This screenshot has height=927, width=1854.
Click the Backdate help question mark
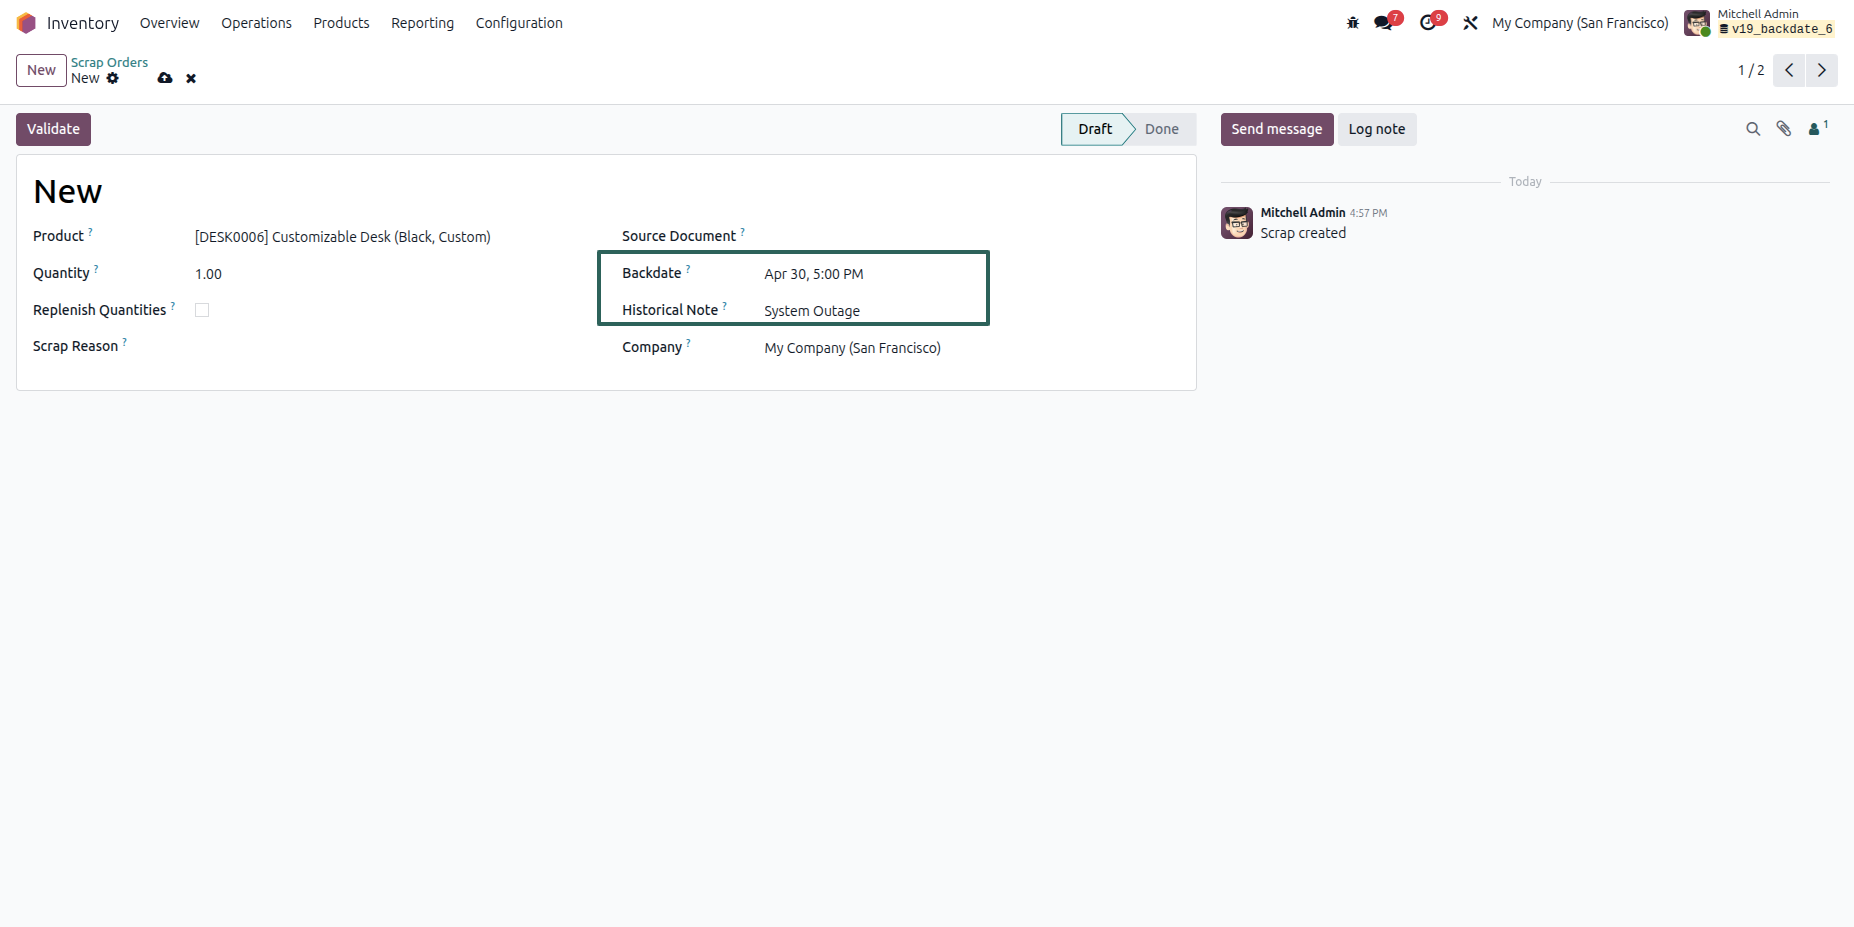pos(688,268)
